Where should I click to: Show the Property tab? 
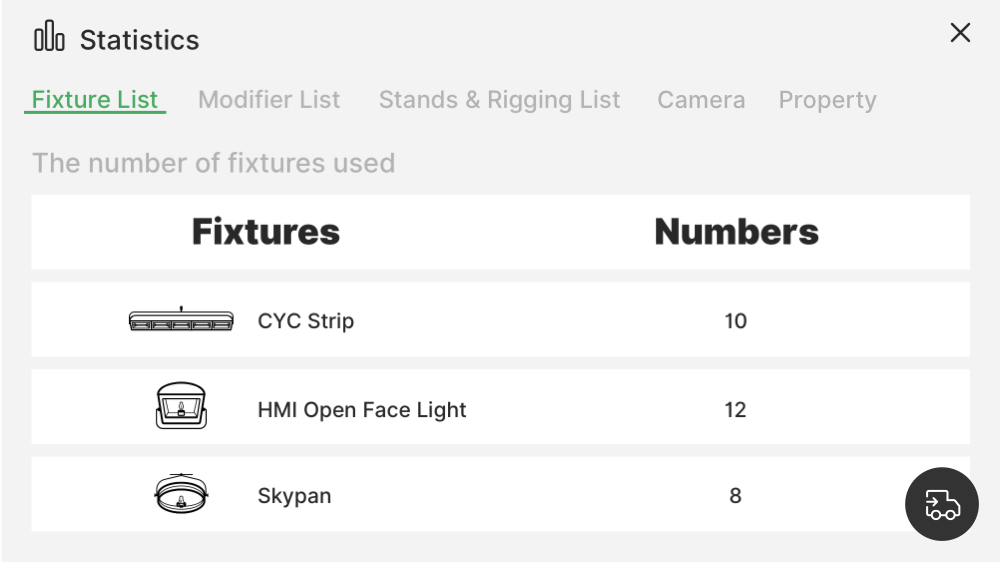point(827,100)
